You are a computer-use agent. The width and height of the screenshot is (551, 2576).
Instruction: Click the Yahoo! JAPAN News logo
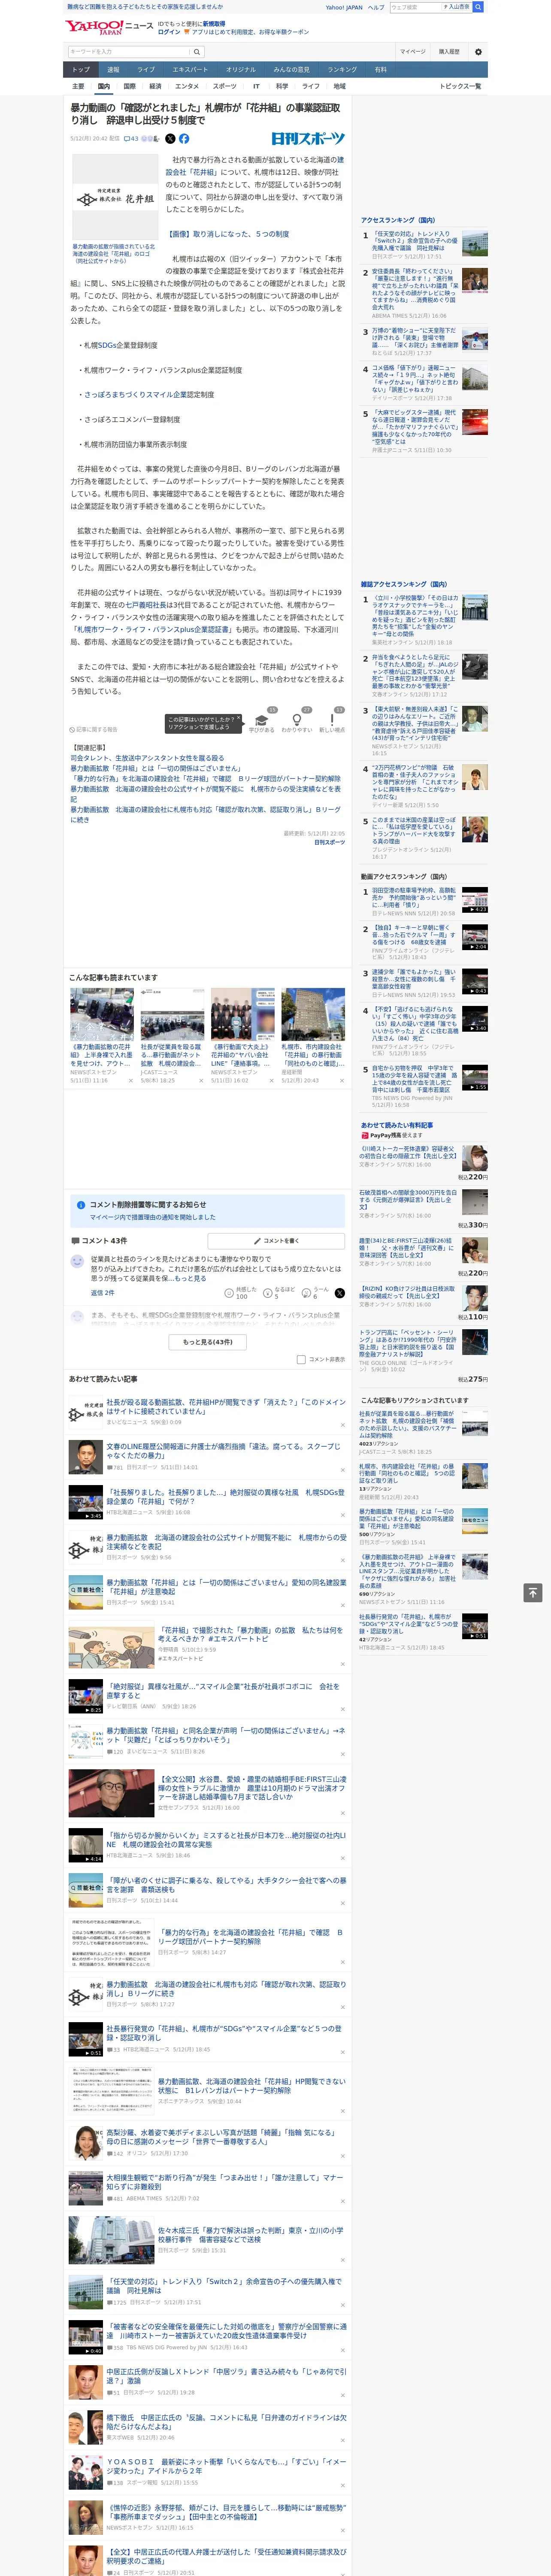(109, 27)
